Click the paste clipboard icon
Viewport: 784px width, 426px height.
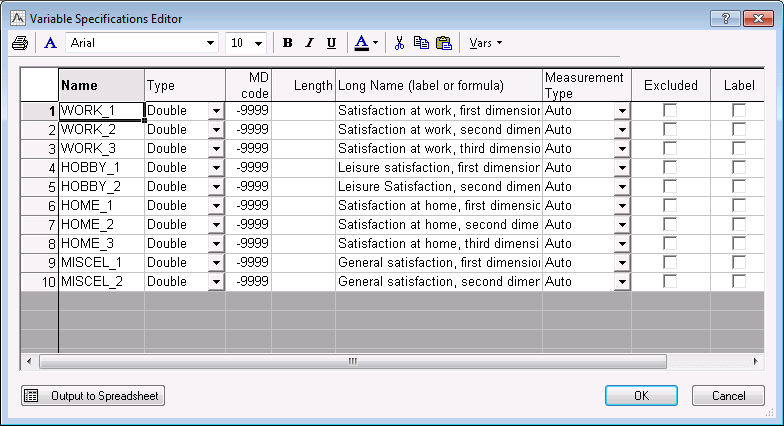coord(443,43)
